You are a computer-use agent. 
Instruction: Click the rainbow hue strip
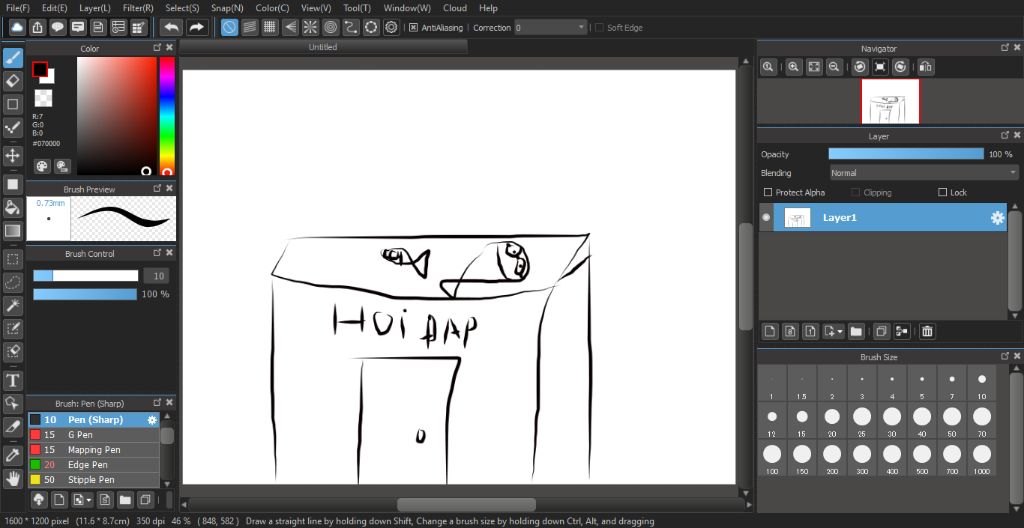(167, 116)
